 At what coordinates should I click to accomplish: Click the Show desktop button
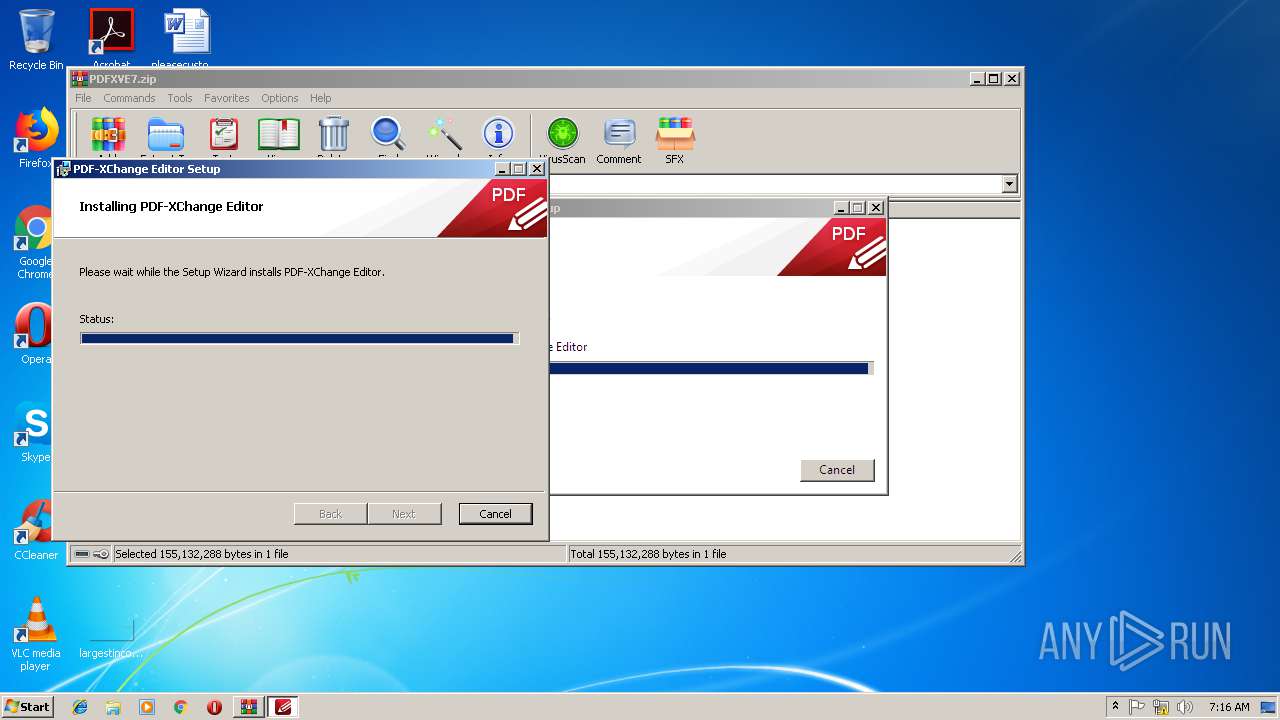(1270, 707)
